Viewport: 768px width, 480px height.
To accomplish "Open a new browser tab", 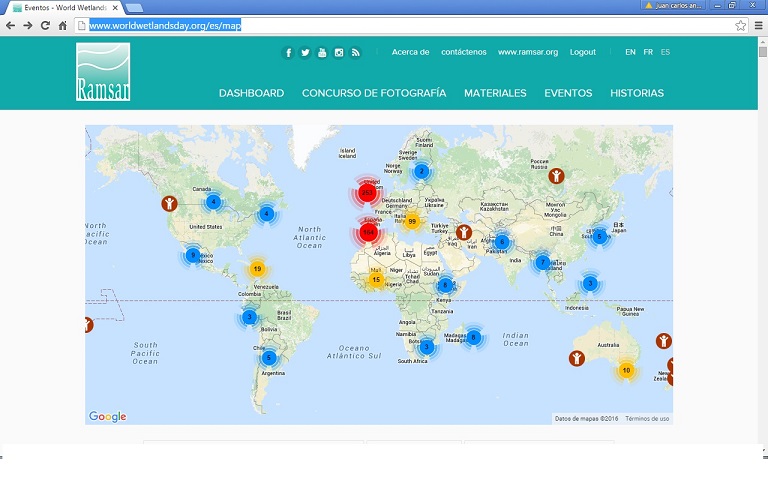I will (134, 8).
